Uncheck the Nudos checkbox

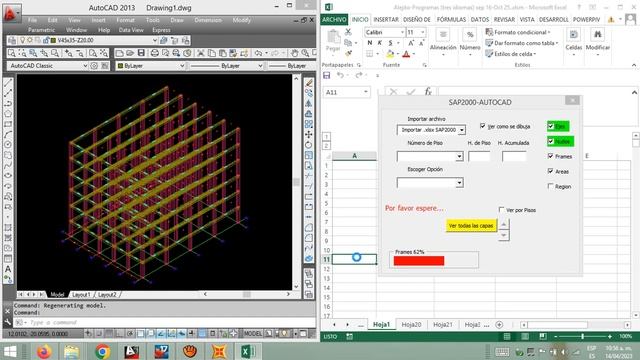[551, 141]
